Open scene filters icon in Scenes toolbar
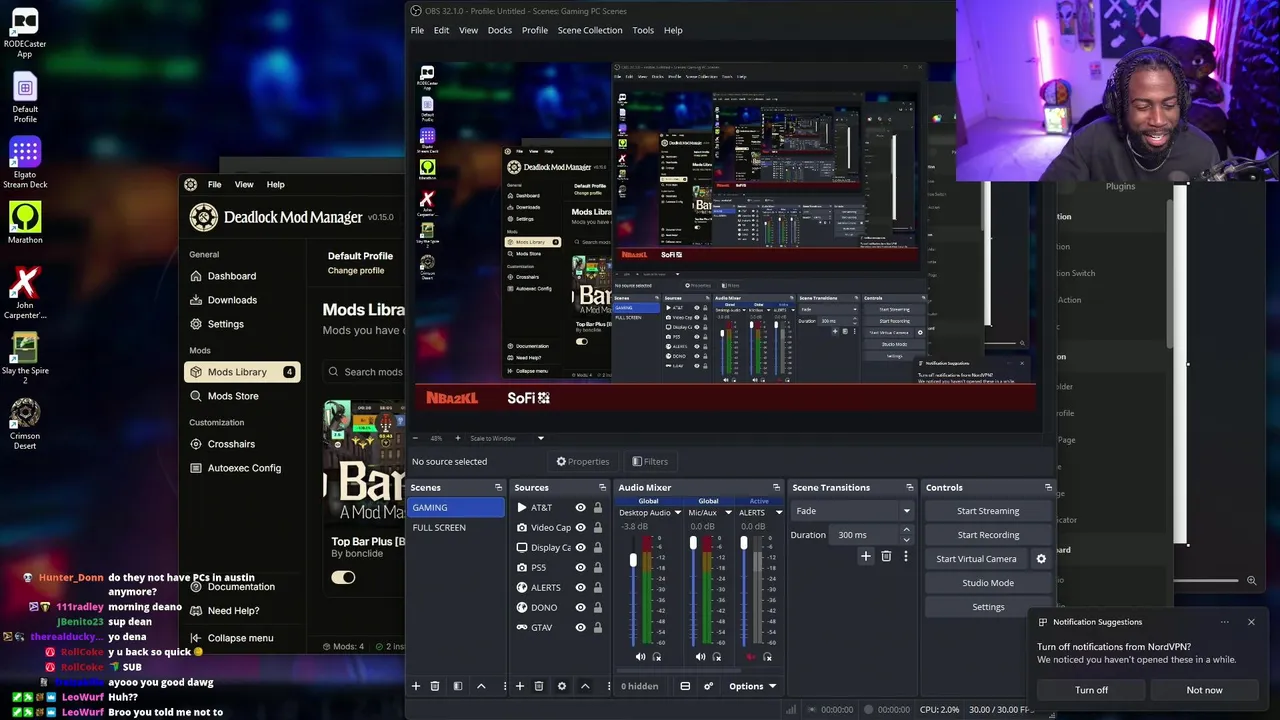Screen dimensions: 1280x720 [x=458, y=686]
